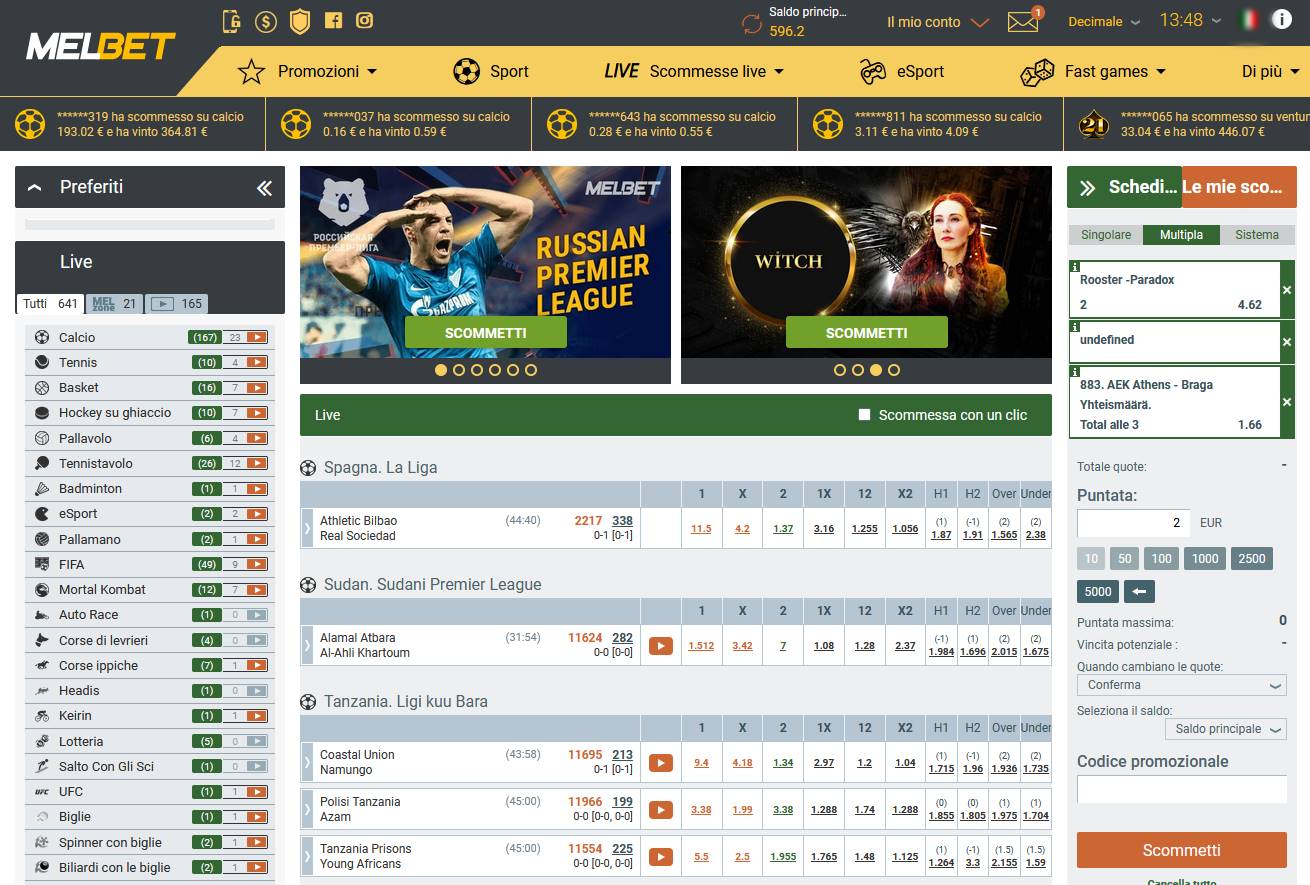Open Athletic Bilbao vs Real Sociedad match

[x=358, y=528]
